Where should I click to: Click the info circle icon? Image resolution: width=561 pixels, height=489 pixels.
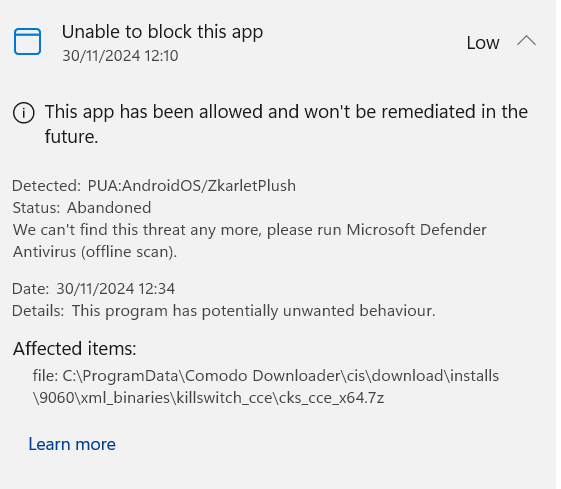[24, 113]
